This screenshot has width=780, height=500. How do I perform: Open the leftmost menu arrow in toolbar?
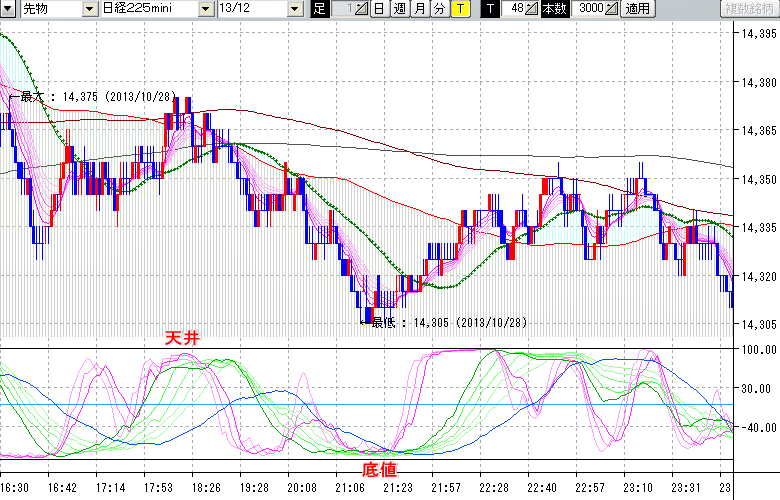coord(10,9)
